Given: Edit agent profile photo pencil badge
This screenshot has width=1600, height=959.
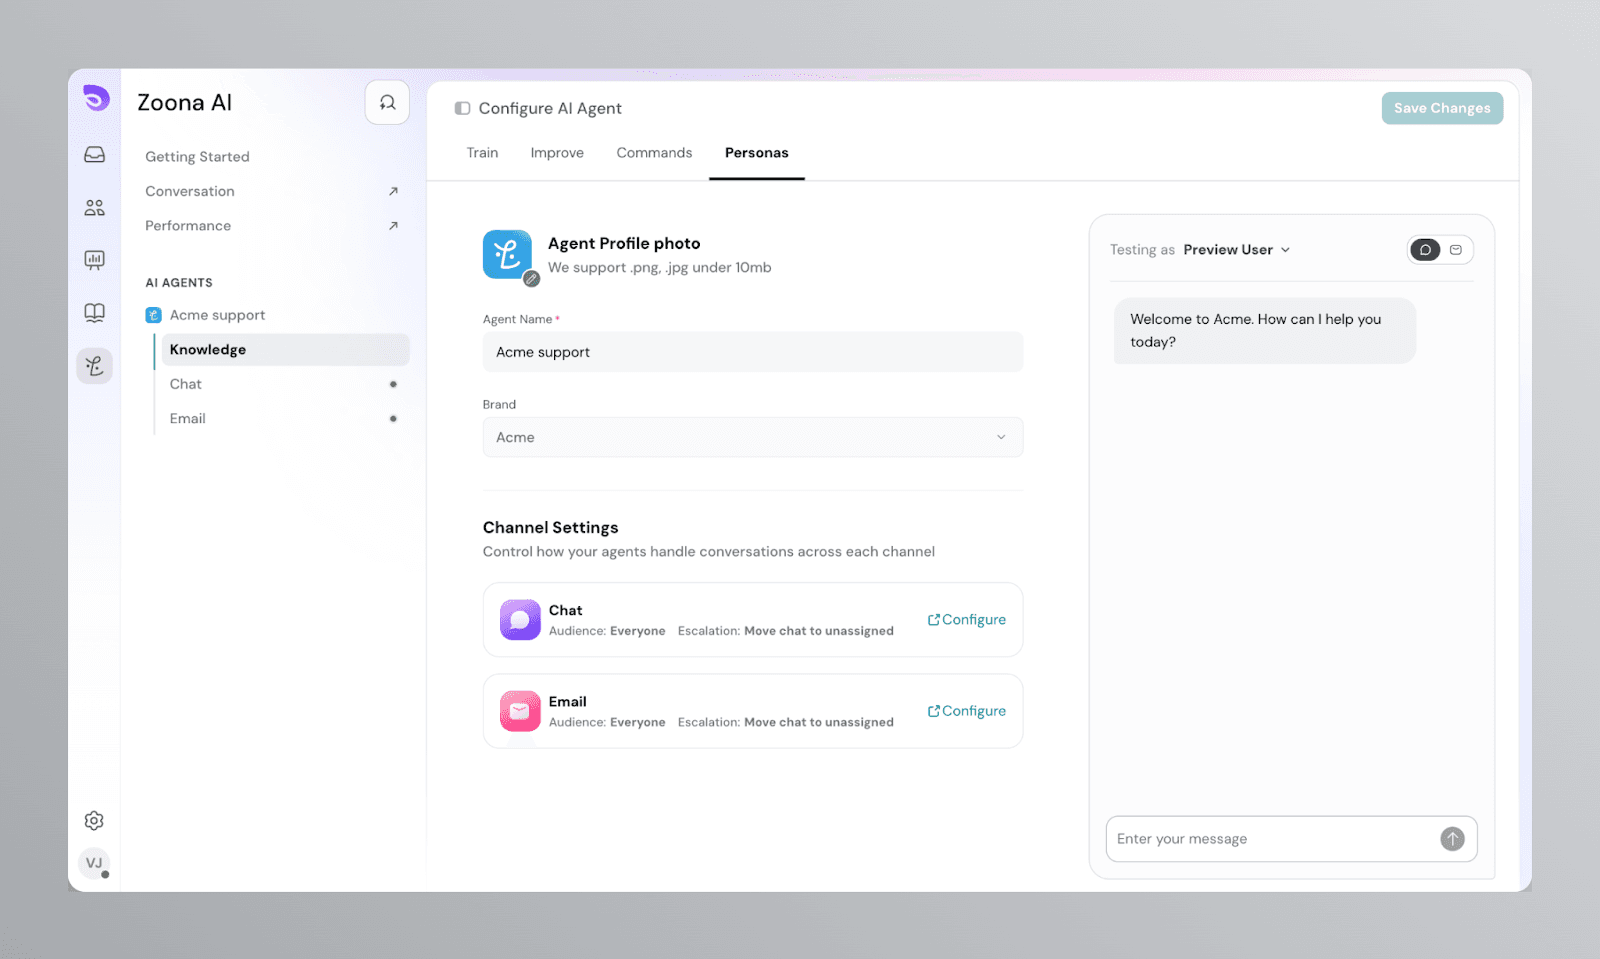Looking at the screenshot, I should (532, 279).
